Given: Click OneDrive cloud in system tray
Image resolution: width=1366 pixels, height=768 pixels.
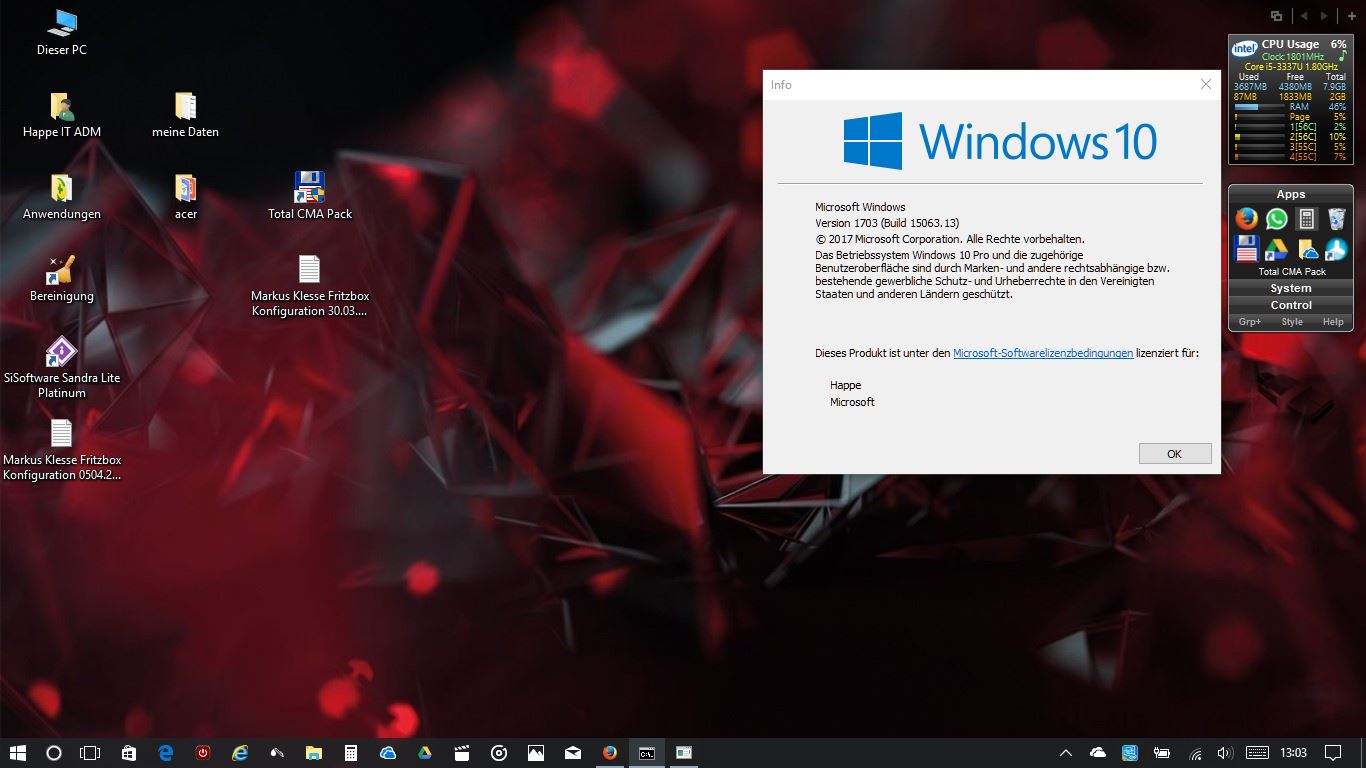Looking at the screenshot, I should click(1098, 752).
